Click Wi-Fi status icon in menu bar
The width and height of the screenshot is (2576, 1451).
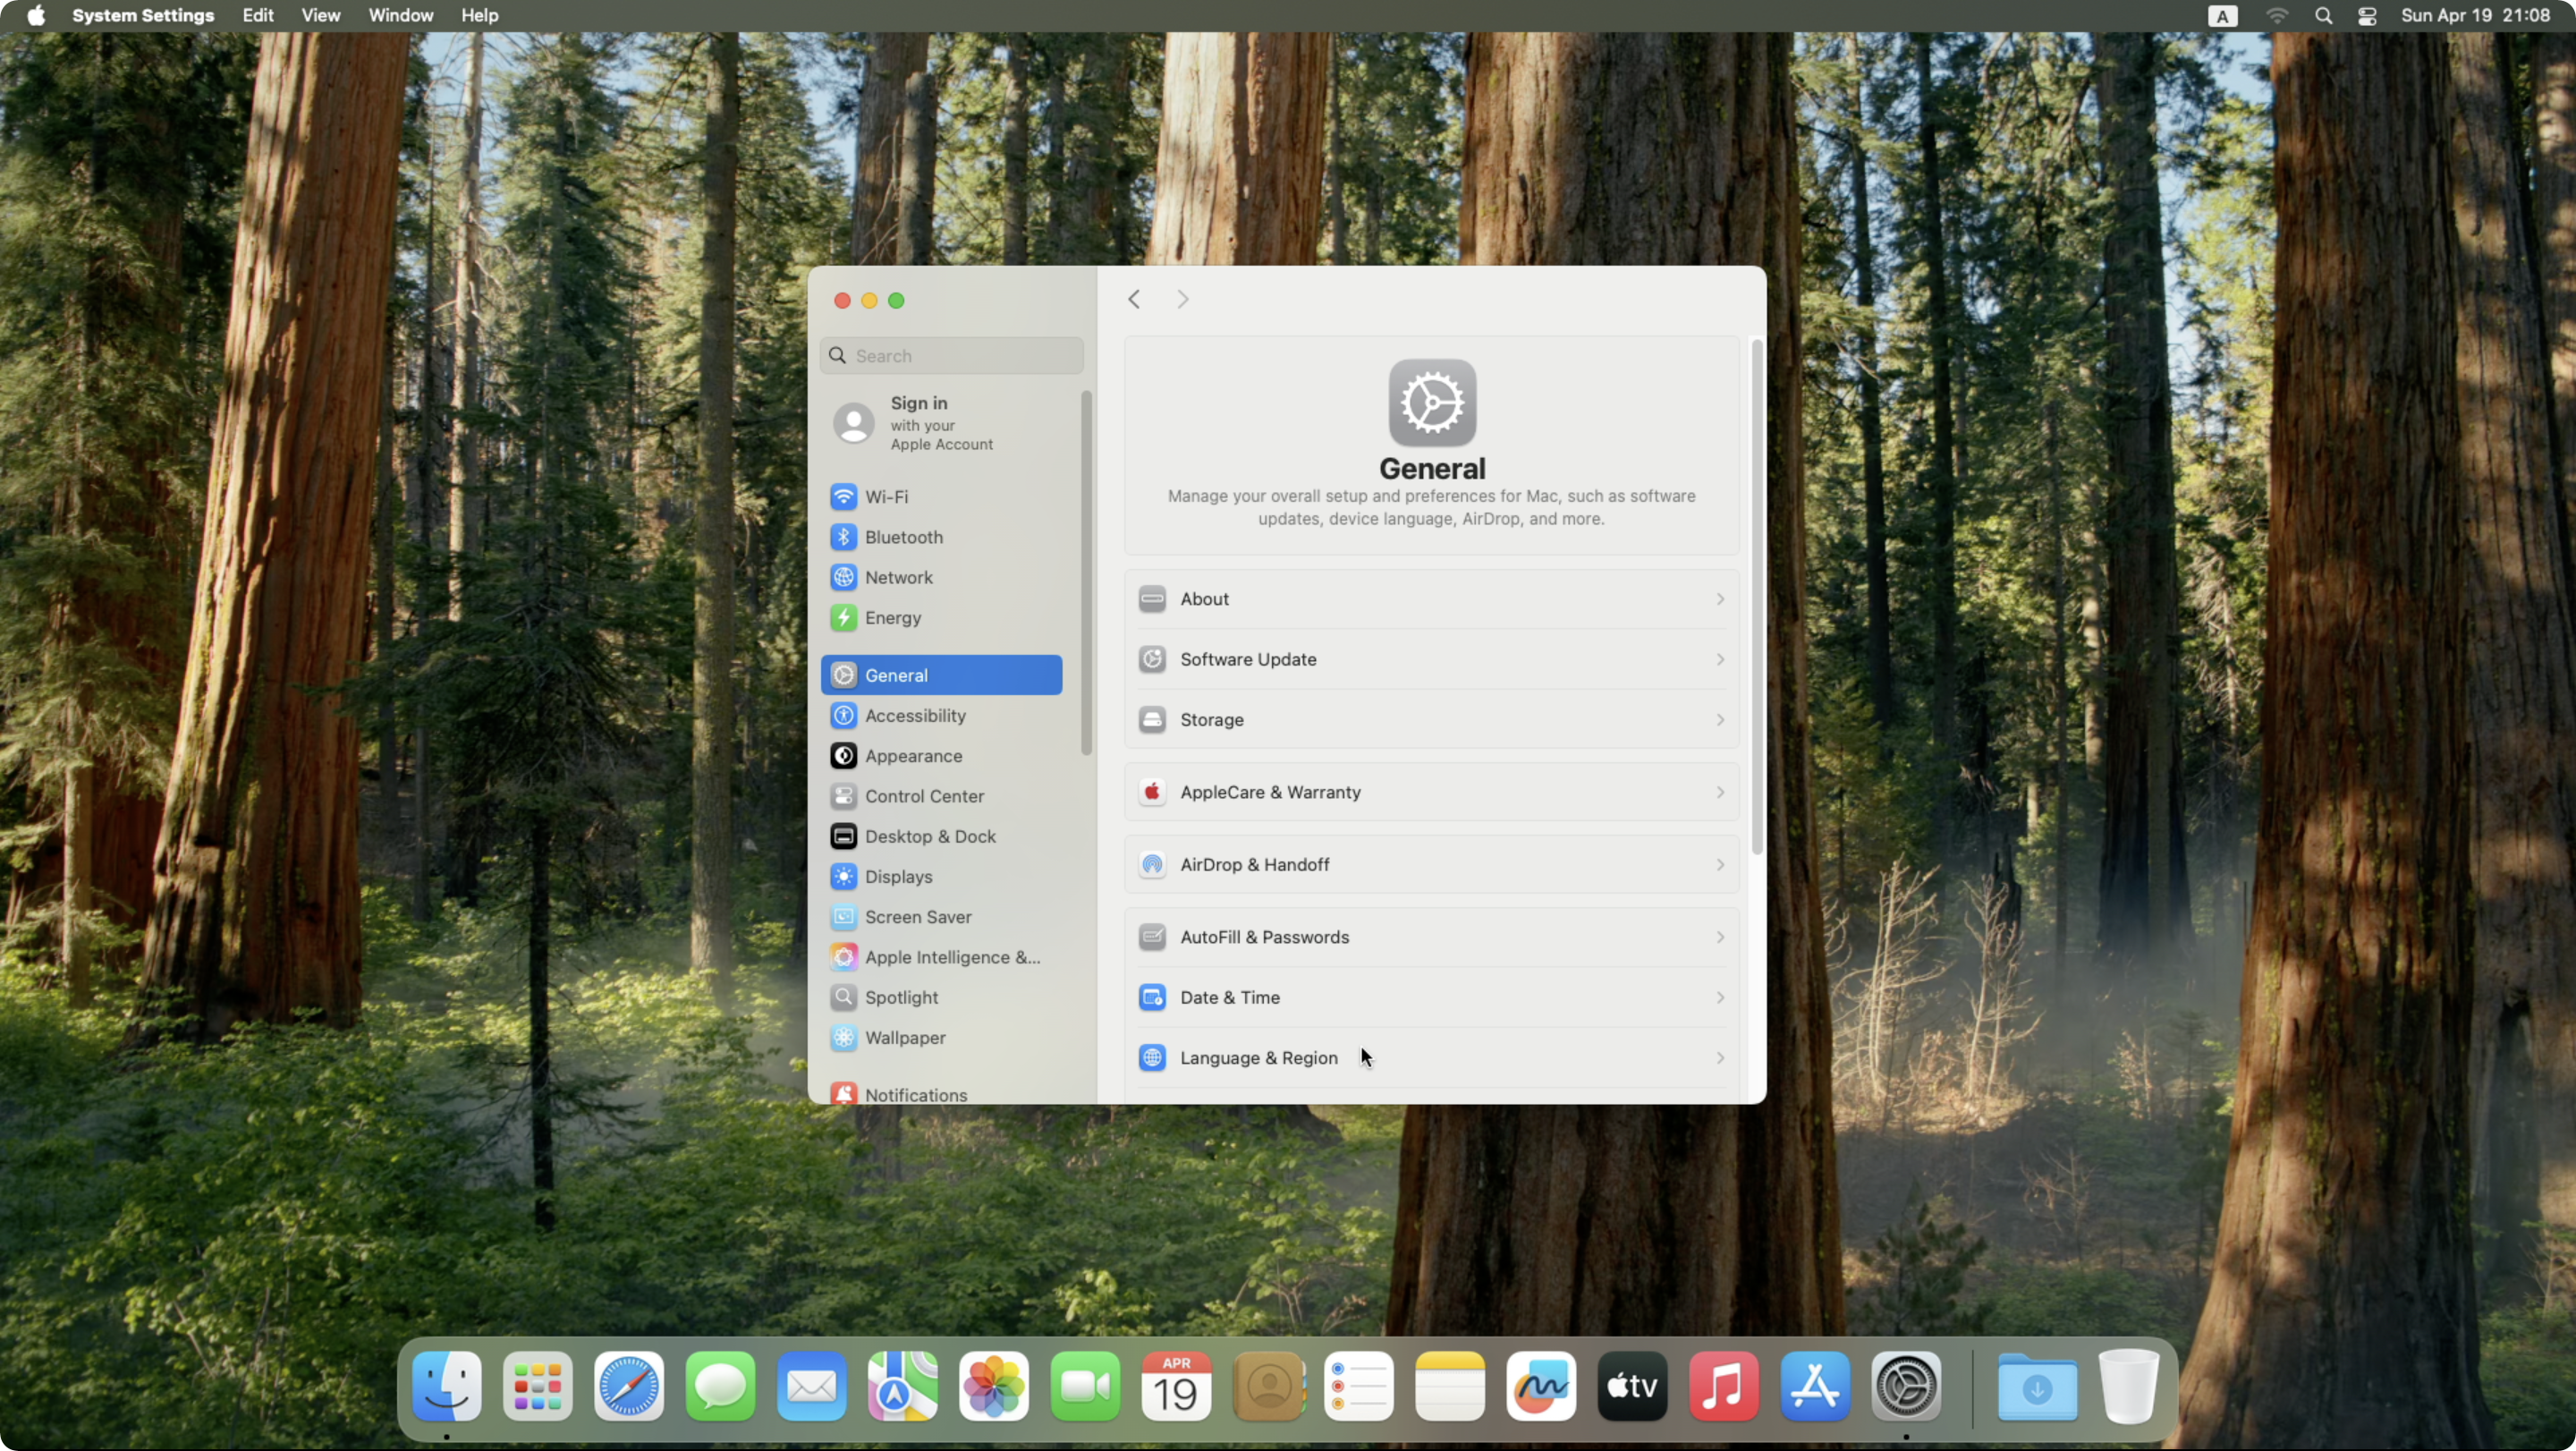2277,16
